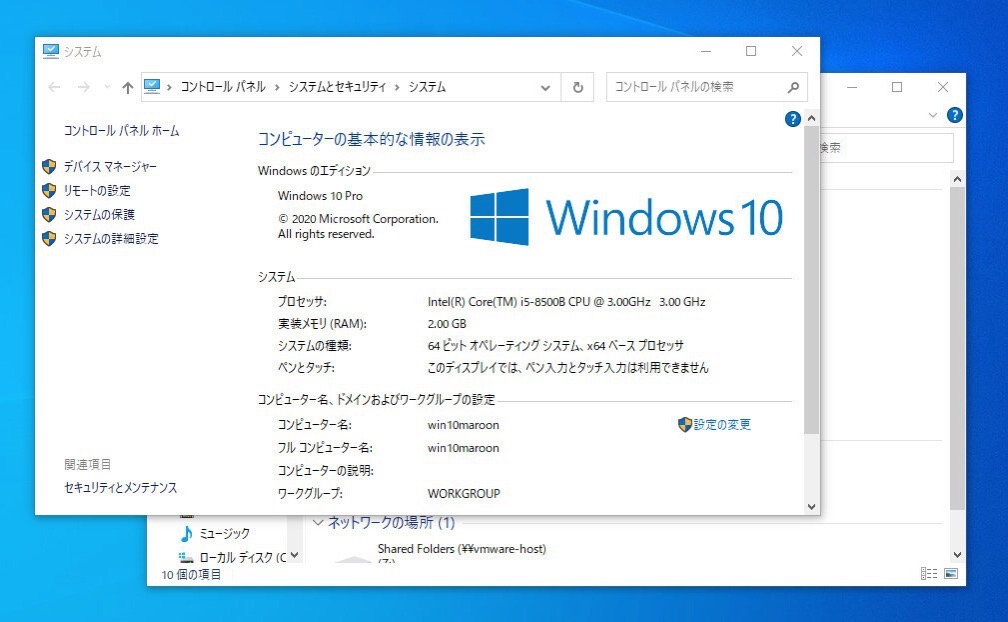Click the music note icon in Explorer
1008x622 pixels.
click(x=186, y=533)
